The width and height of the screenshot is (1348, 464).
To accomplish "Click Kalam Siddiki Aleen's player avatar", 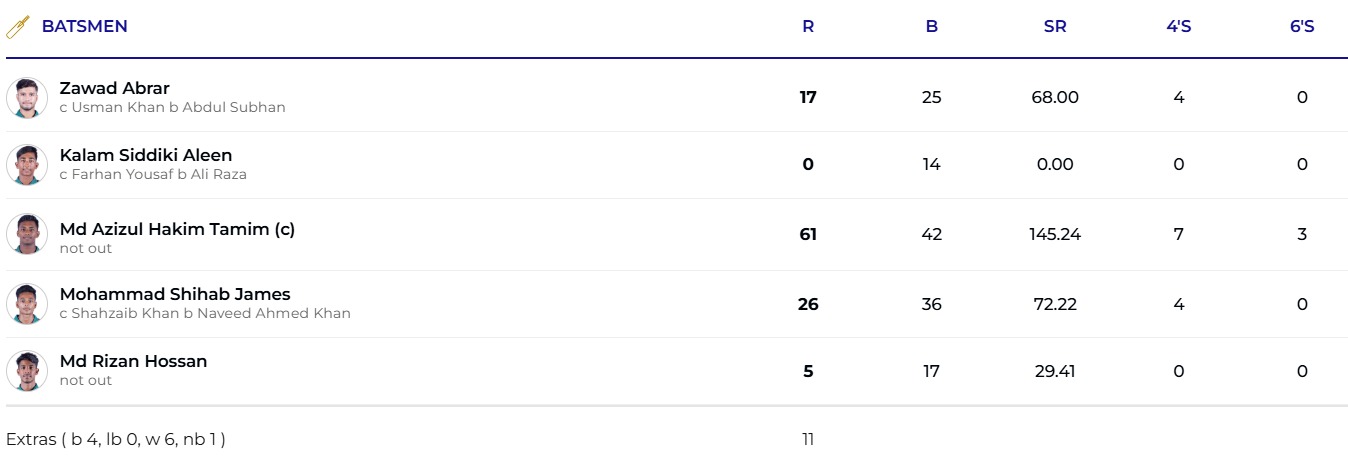I will click(x=27, y=165).
